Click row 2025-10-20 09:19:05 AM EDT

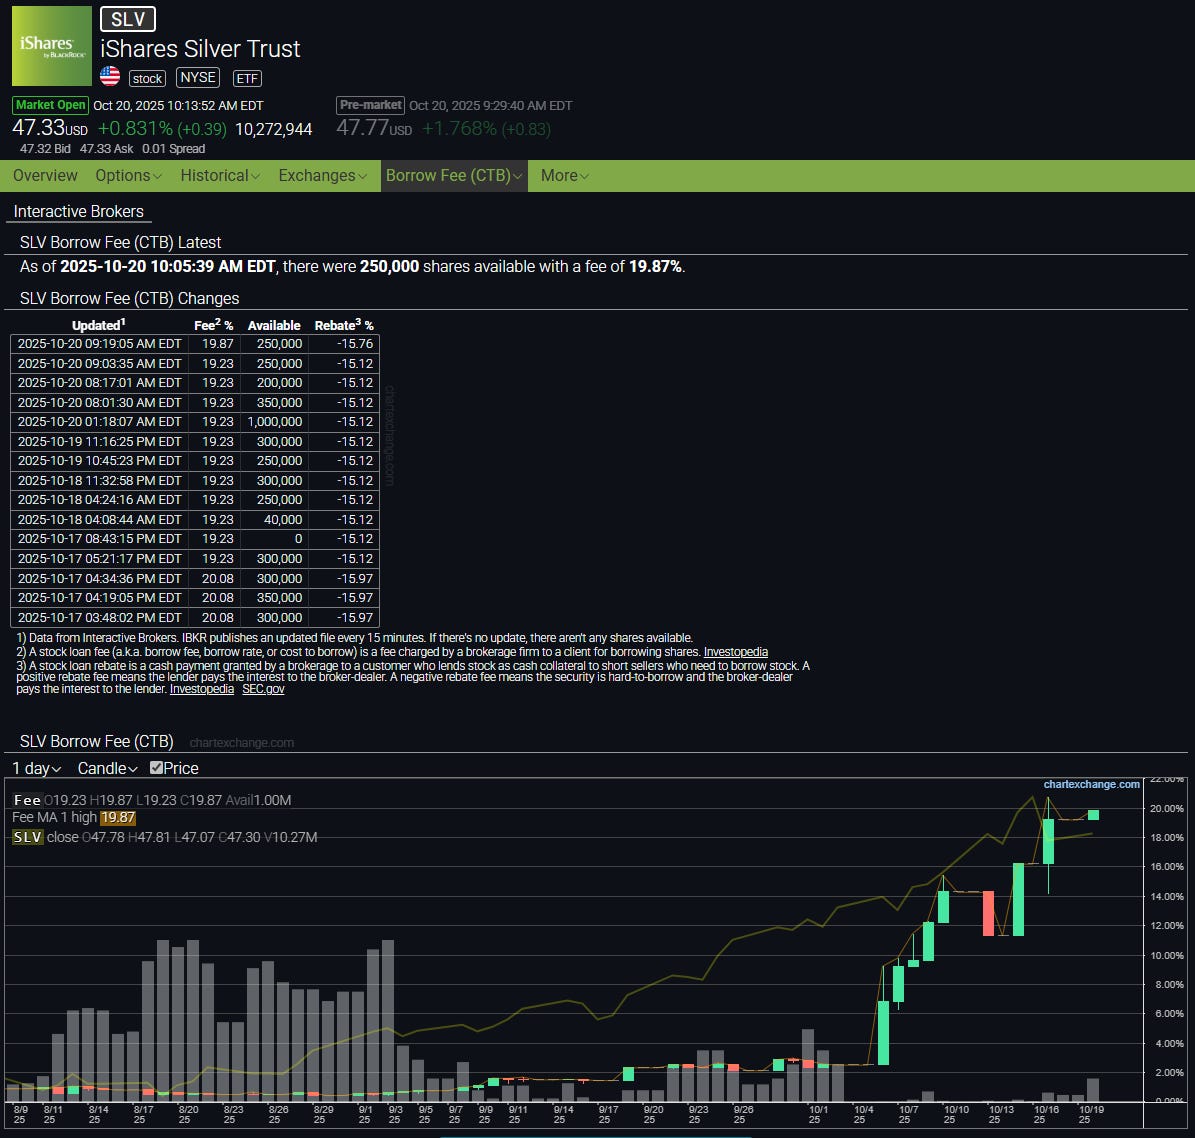point(194,344)
